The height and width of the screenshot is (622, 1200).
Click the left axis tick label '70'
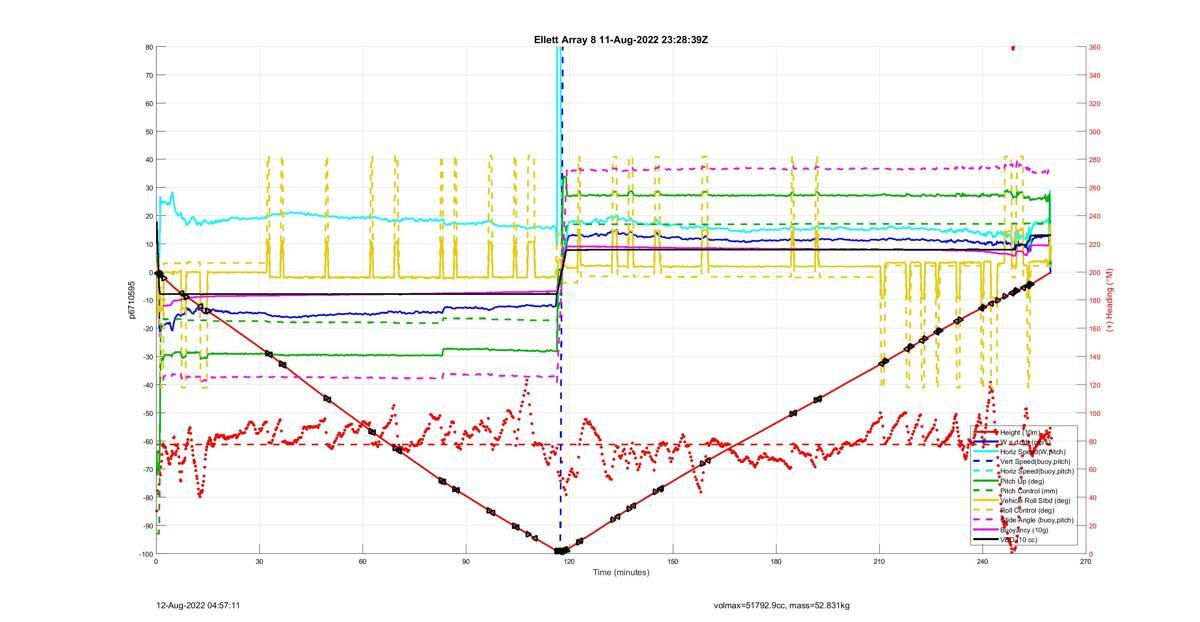coord(148,75)
